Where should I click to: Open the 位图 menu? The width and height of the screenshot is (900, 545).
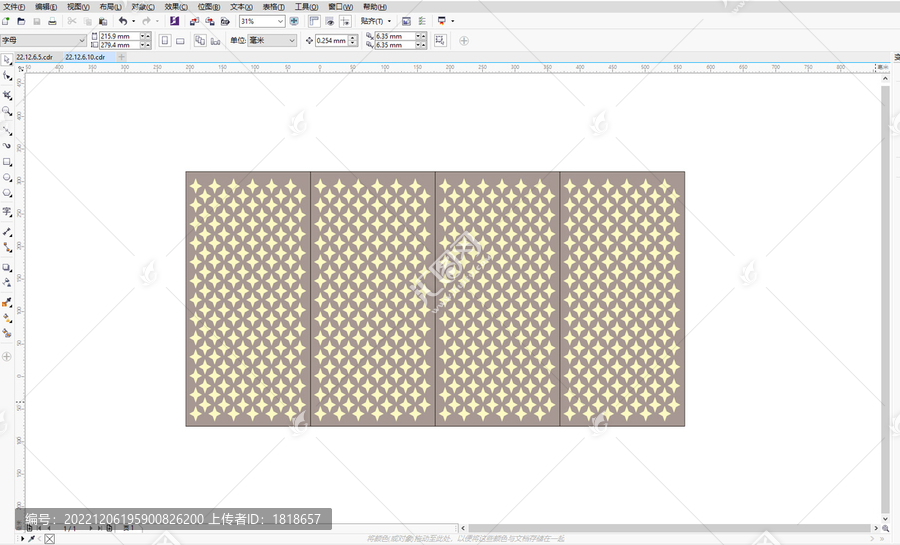point(208,7)
